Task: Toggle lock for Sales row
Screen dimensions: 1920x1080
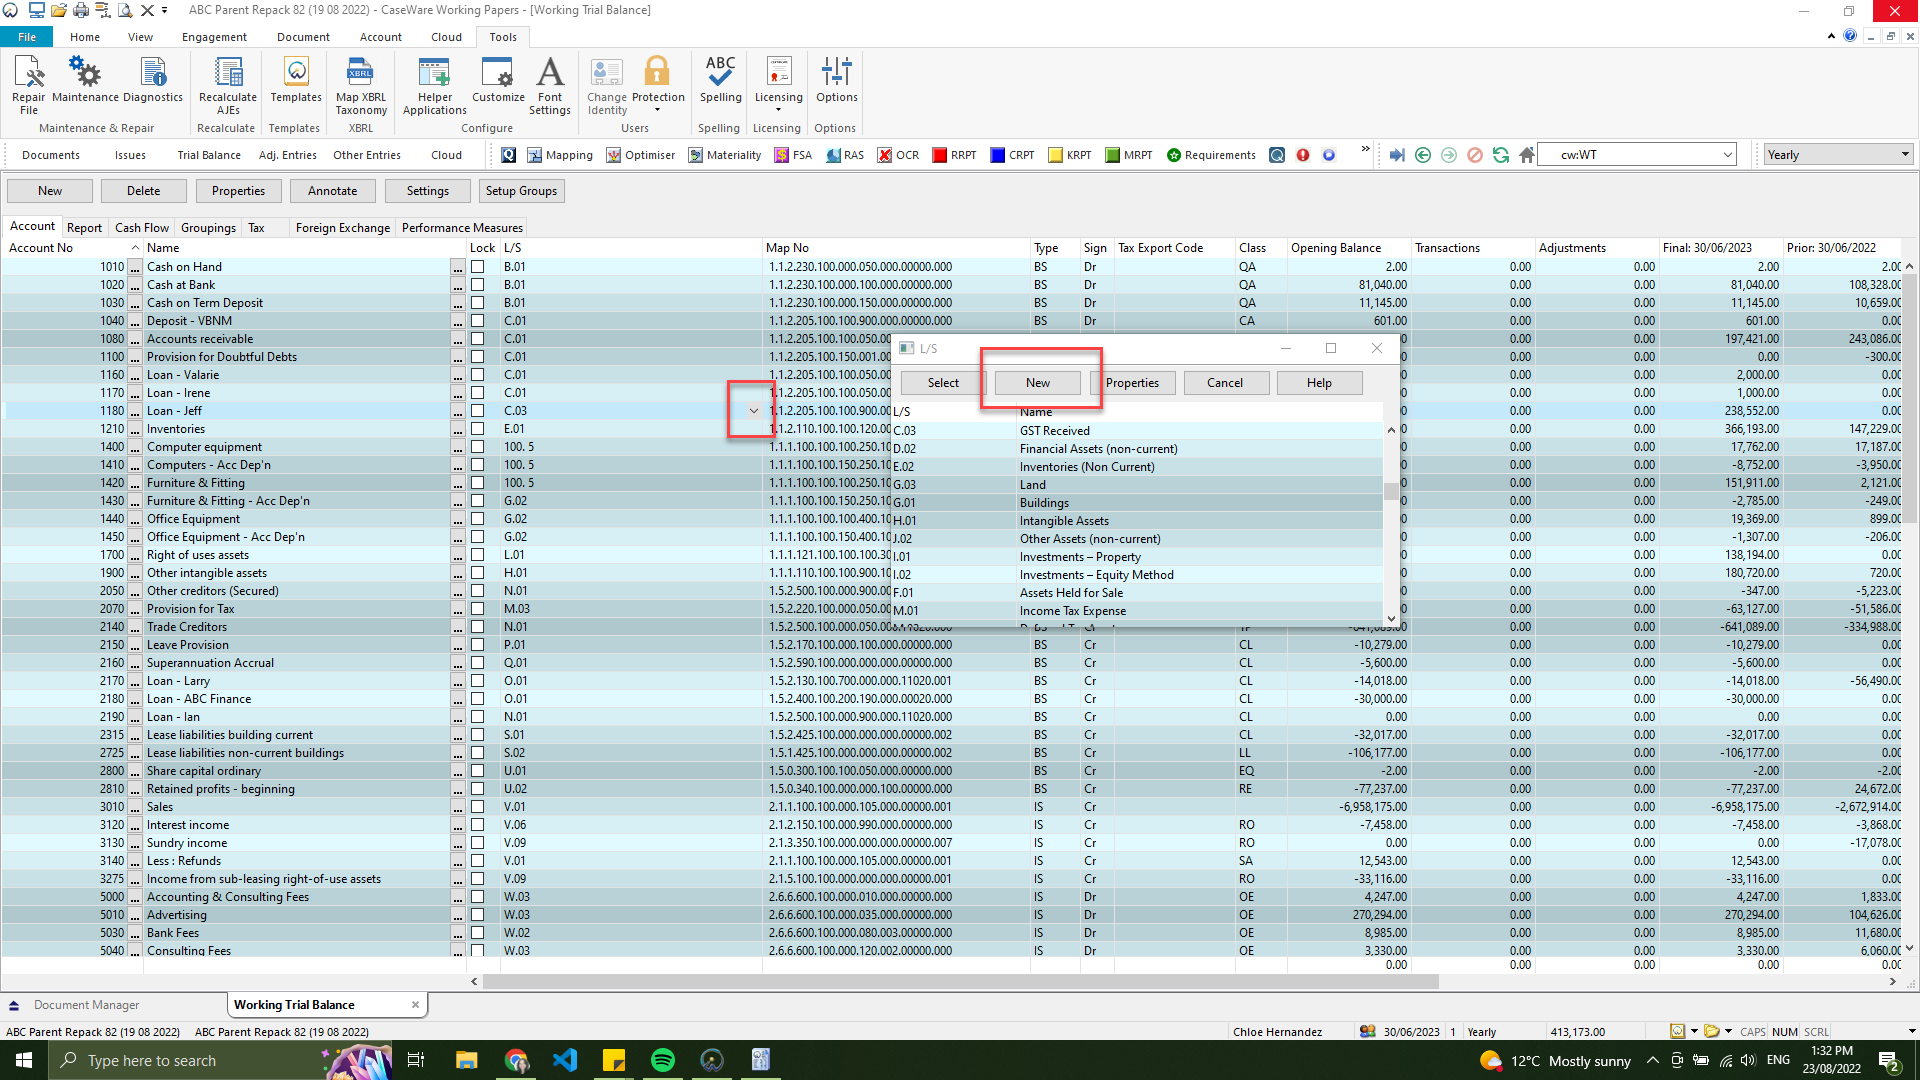Action: pyautogui.click(x=478, y=807)
